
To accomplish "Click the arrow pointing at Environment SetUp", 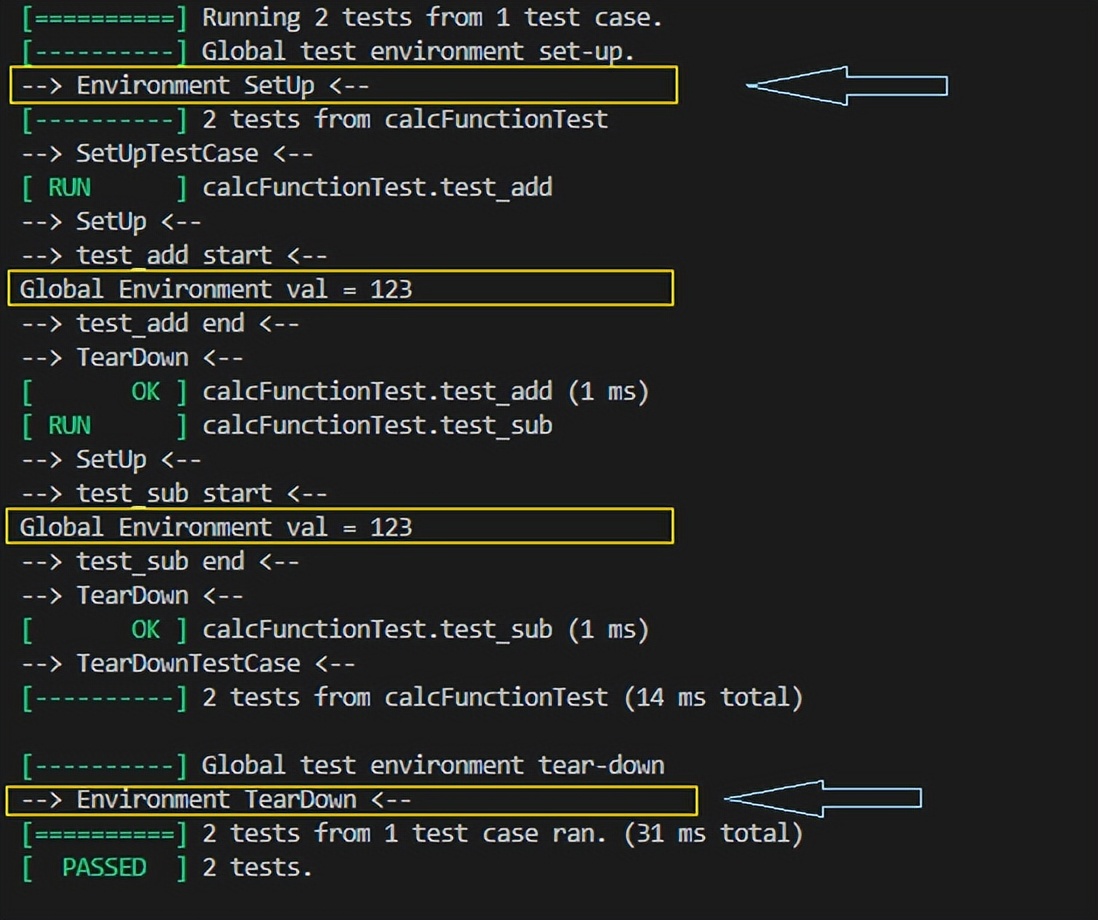I will [x=846, y=86].
